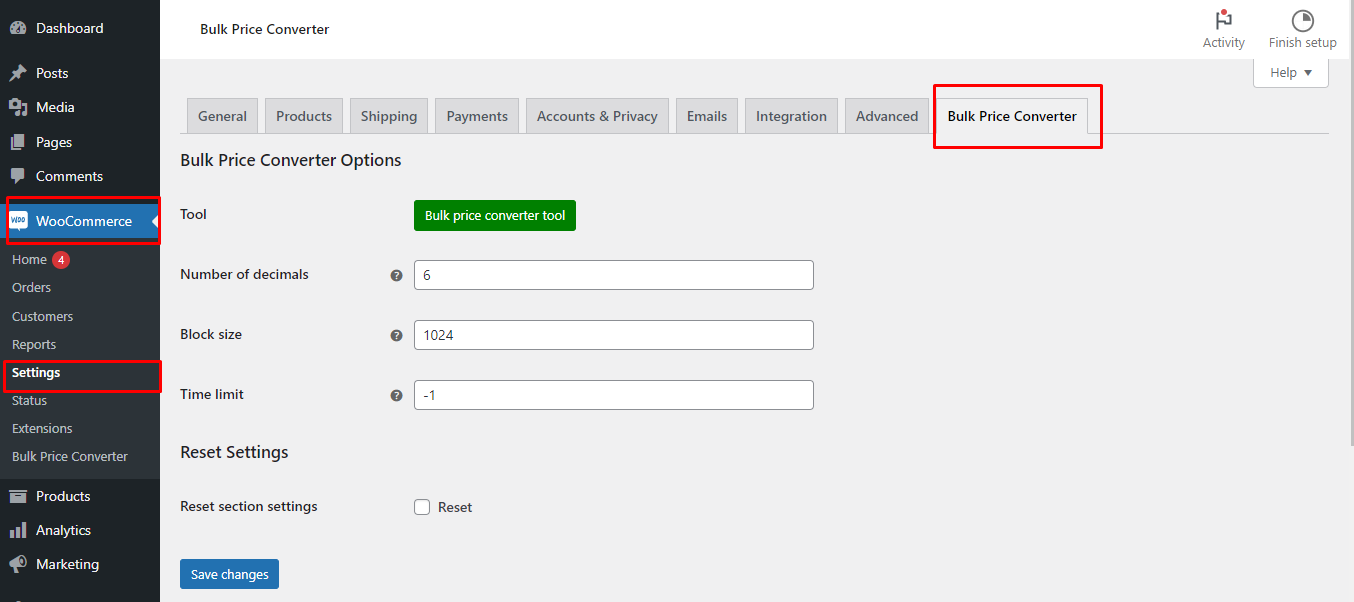Enable the Reset section settings checkbox
Screen dimensions: 1354x602
click(422, 507)
